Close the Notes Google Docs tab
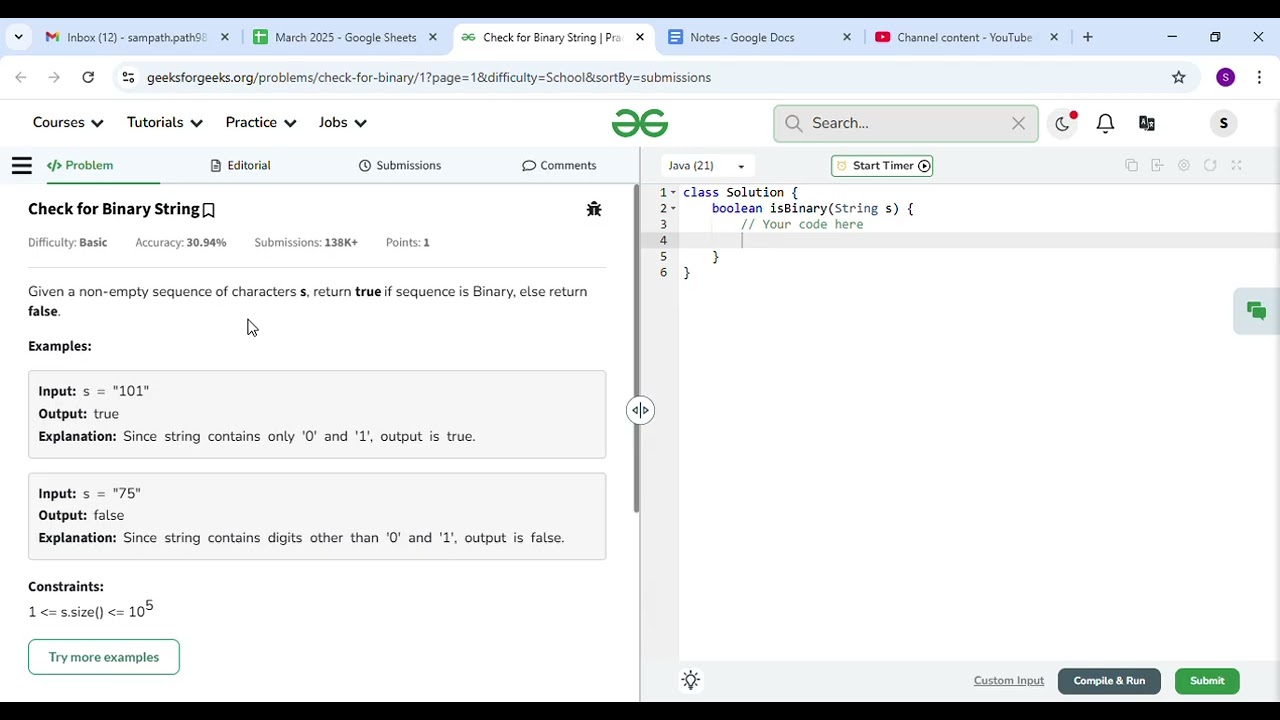 [x=847, y=37]
